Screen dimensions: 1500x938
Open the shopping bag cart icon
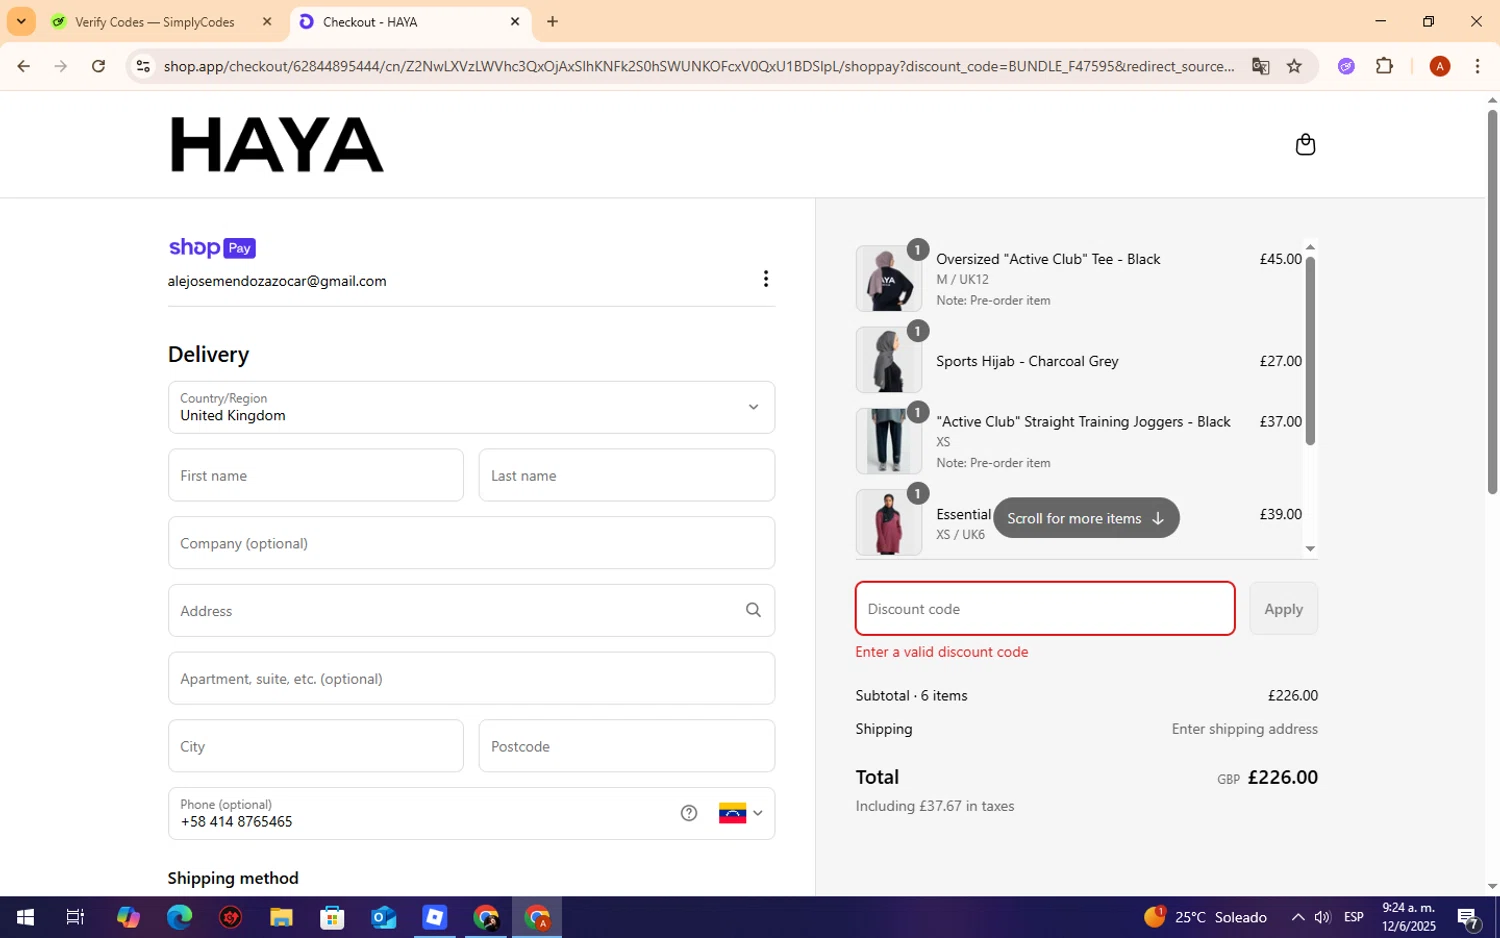[1305, 145]
